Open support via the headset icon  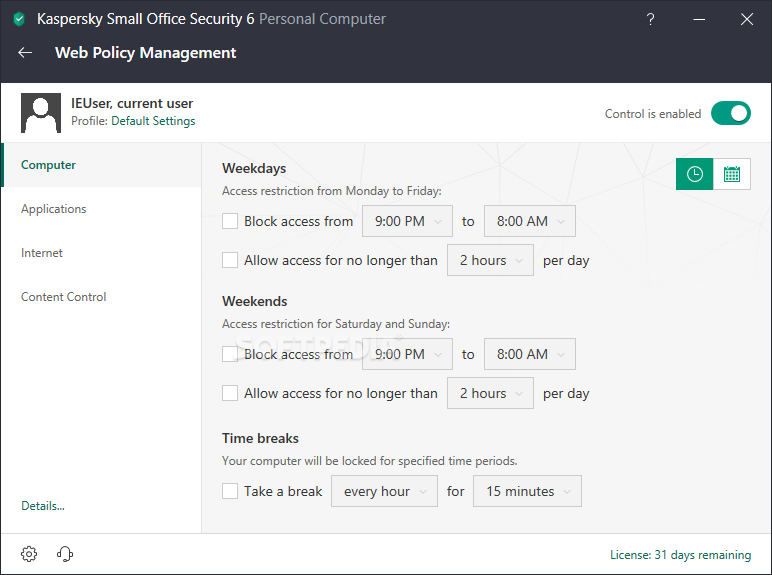click(x=65, y=554)
